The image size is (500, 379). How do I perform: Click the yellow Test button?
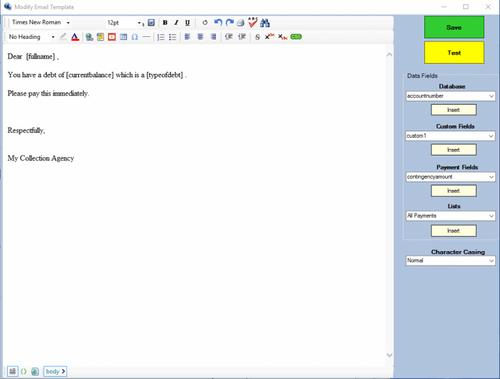click(x=454, y=53)
